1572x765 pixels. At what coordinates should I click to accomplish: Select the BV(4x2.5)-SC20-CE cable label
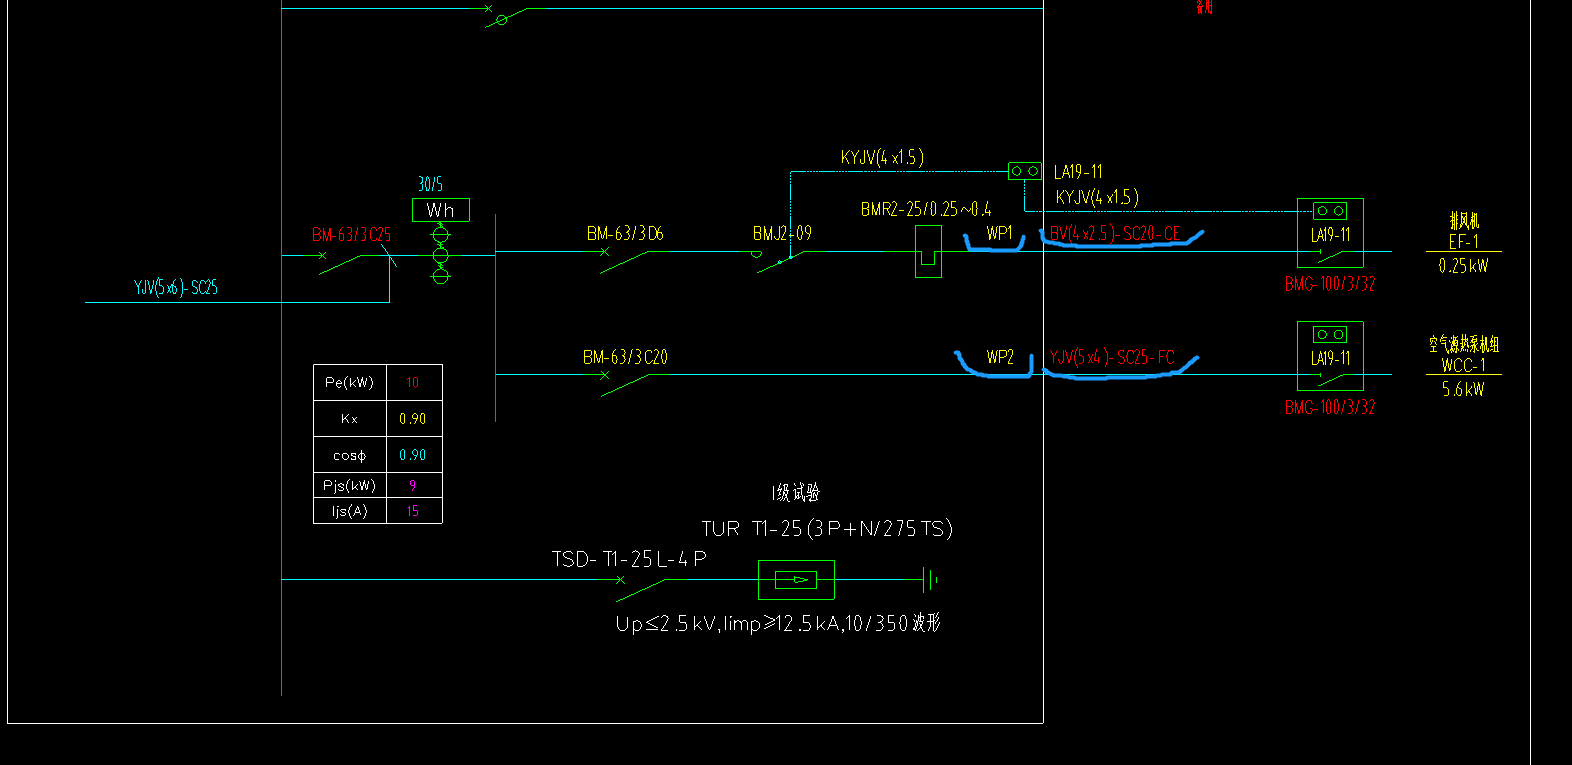pos(1115,233)
